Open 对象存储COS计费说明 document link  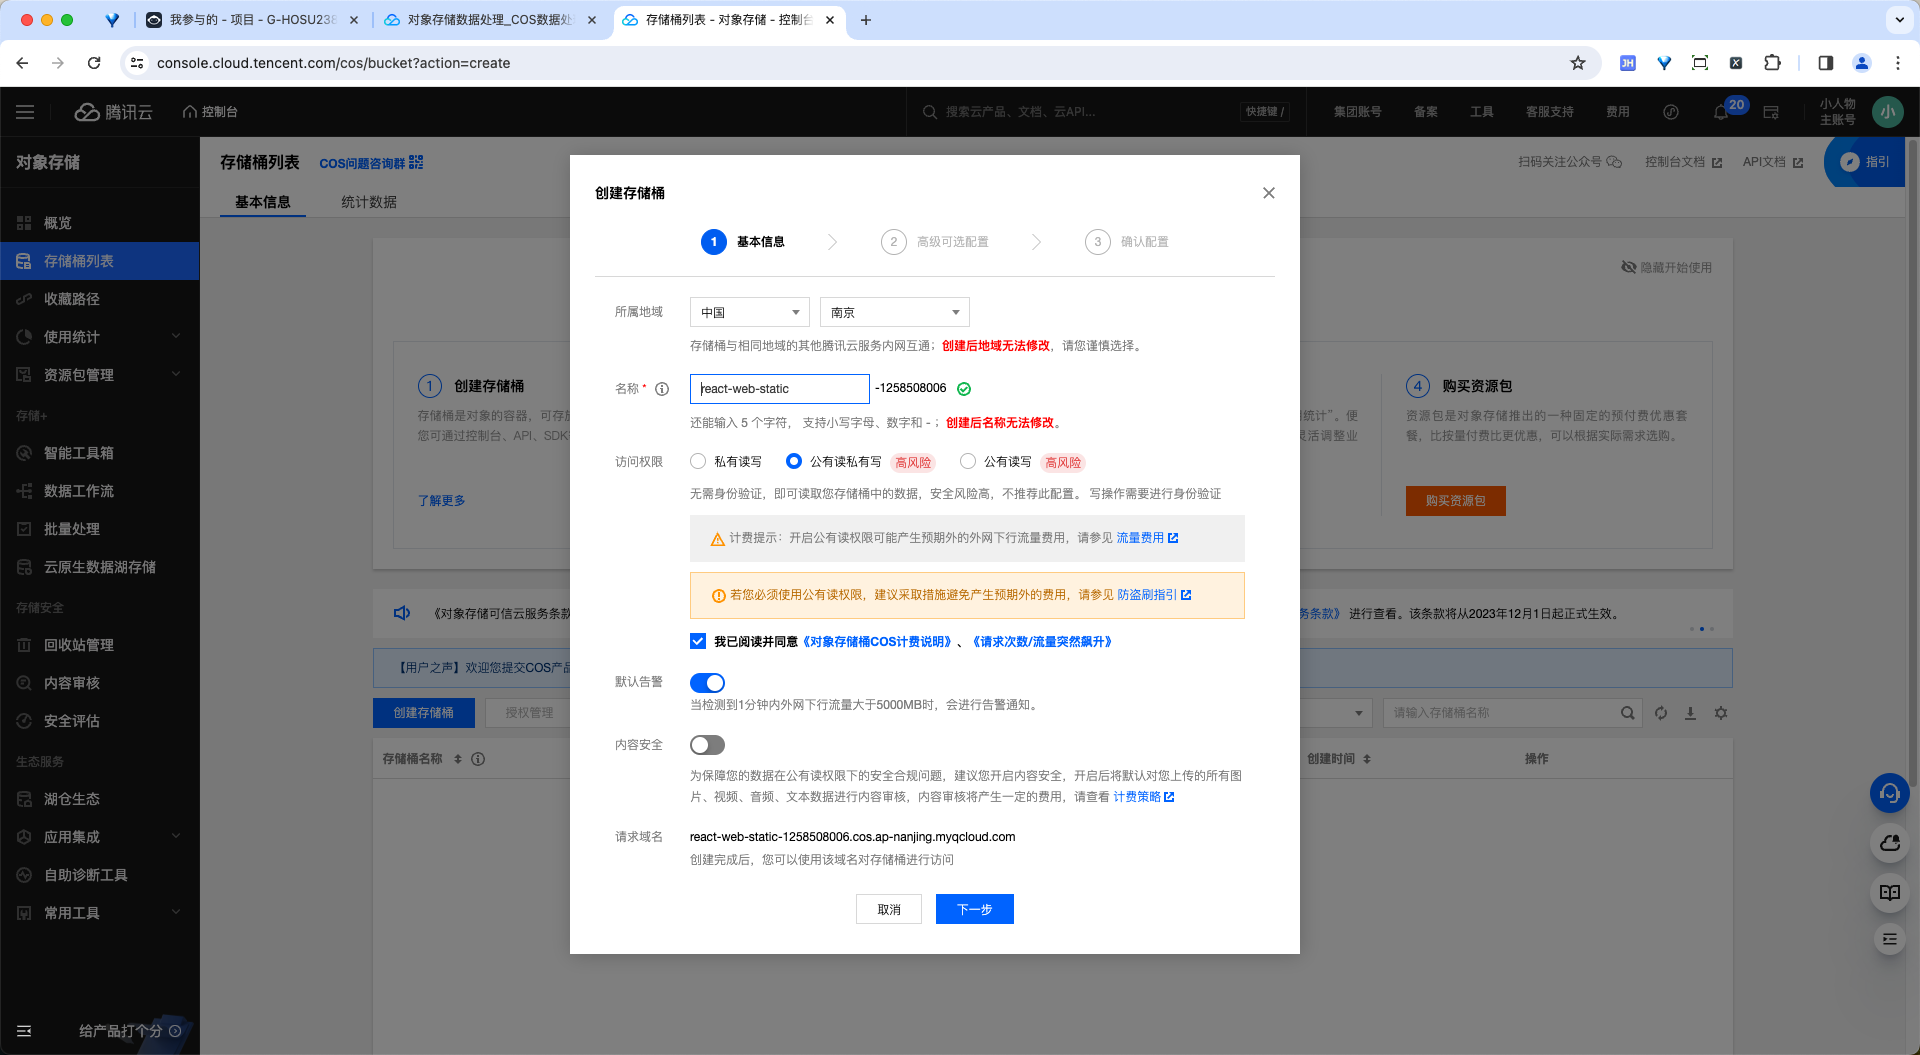tap(878, 642)
